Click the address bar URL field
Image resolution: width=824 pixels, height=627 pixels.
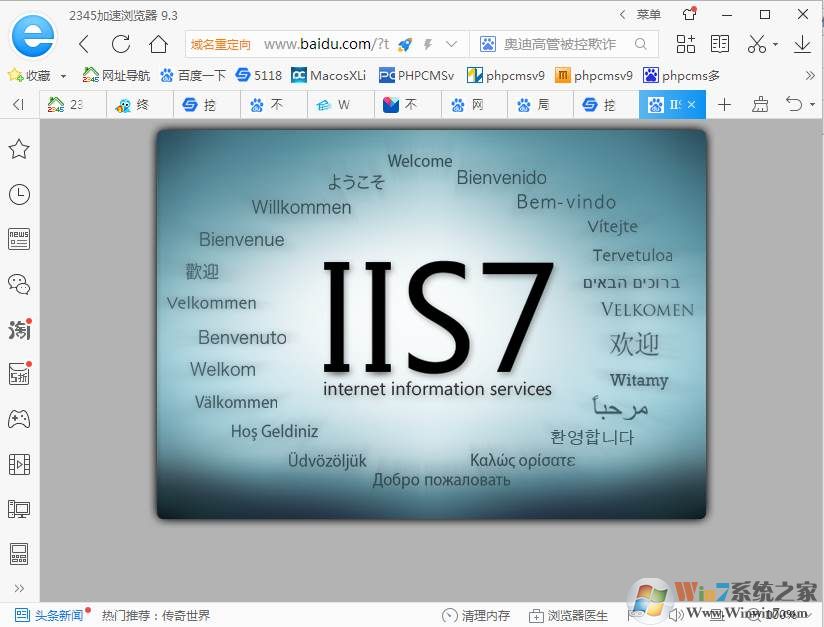[x=326, y=44]
